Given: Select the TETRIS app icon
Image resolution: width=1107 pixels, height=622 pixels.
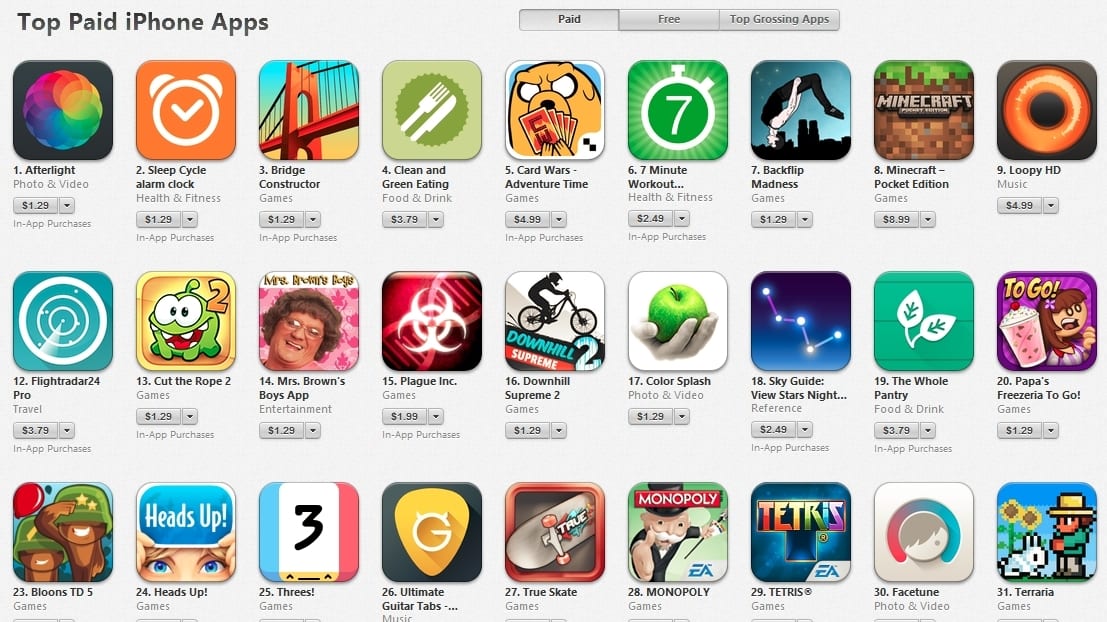Looking at the screenshot, I should (801, 532).
